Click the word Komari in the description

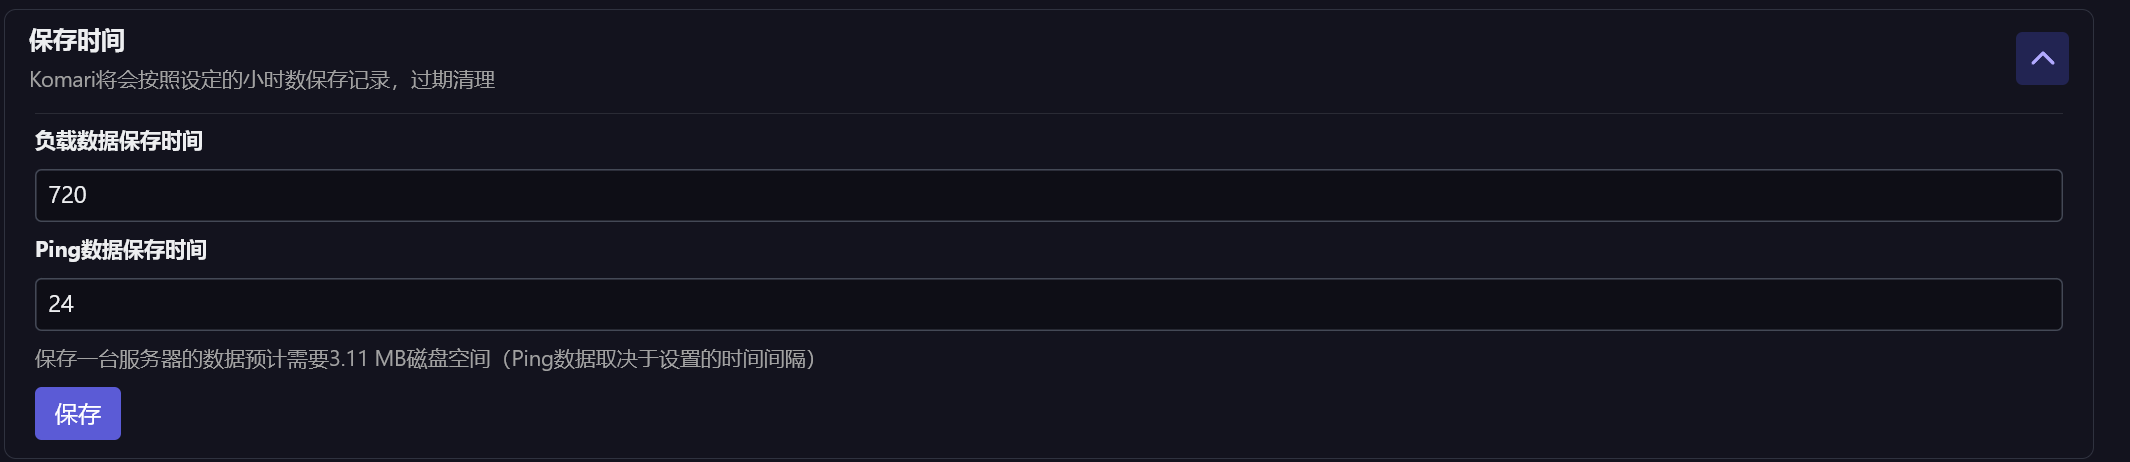(x=61, y=80)
